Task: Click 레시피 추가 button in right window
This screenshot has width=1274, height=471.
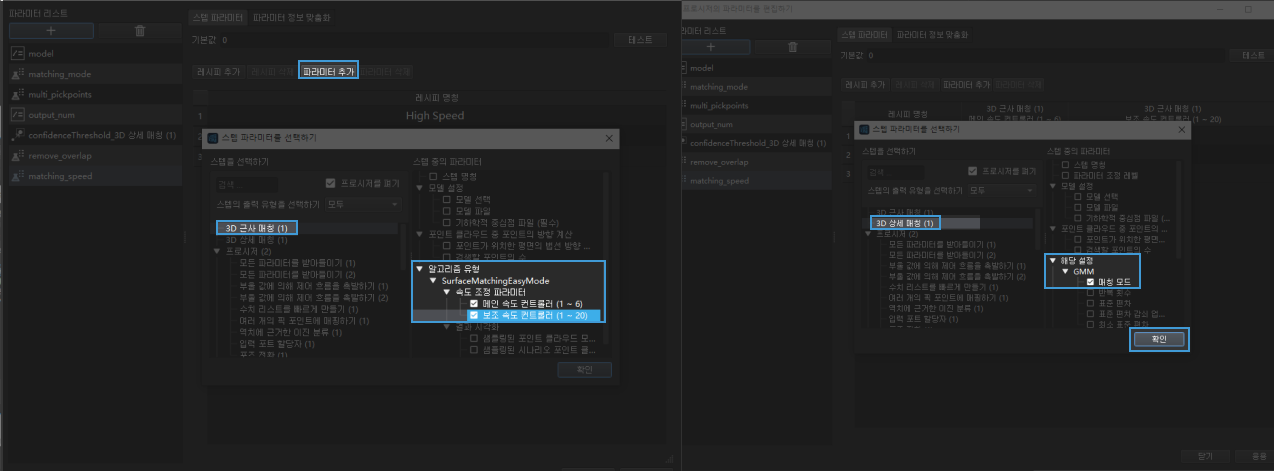Action: point(865,85)
